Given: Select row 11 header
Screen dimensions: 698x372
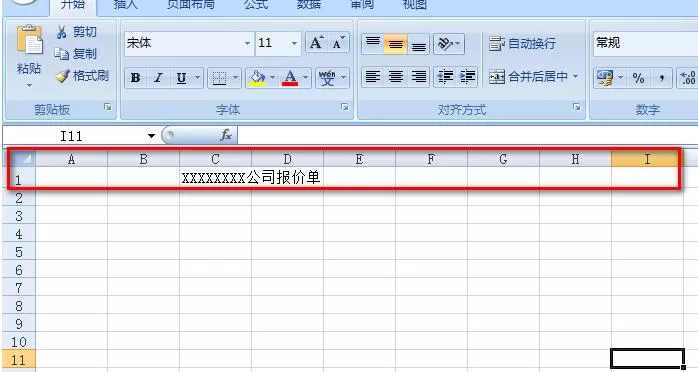Looking at the screenshot, I should (x=19, y=360).
